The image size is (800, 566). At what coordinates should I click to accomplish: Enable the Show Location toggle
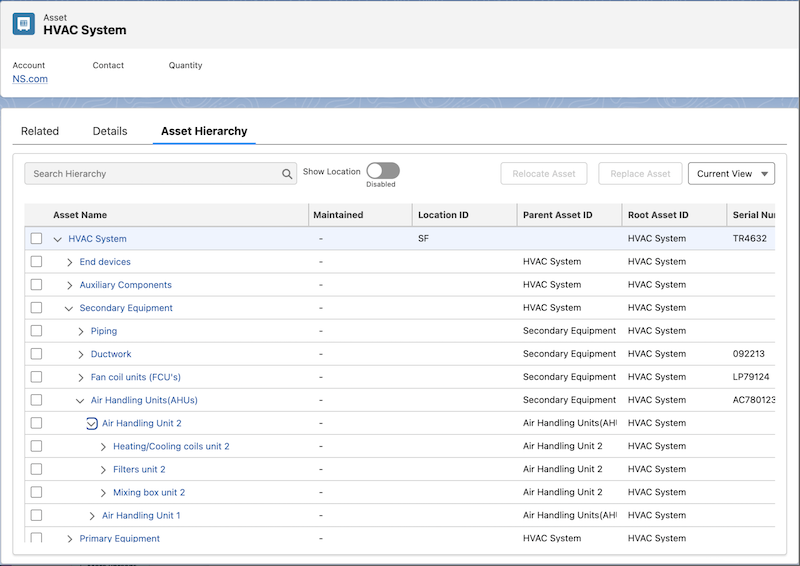pos(383,171)
